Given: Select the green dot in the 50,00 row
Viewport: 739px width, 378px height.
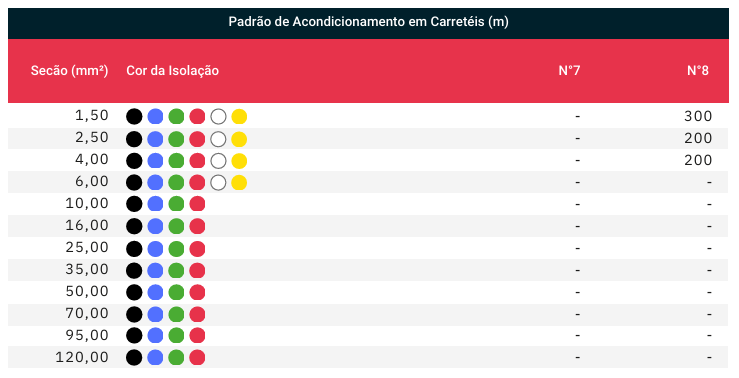Looking at the screenshot, I should pos(176,292).
